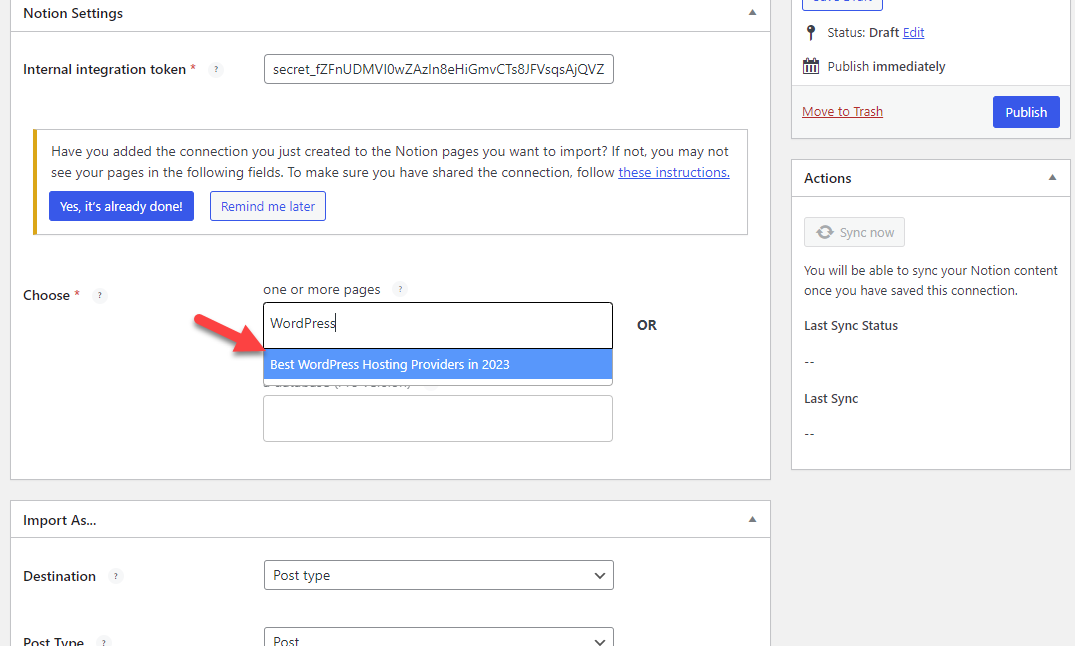Click the Edit link next to Status: Draft
This screenshot has height=646, width=1075.
coord(913,32)
